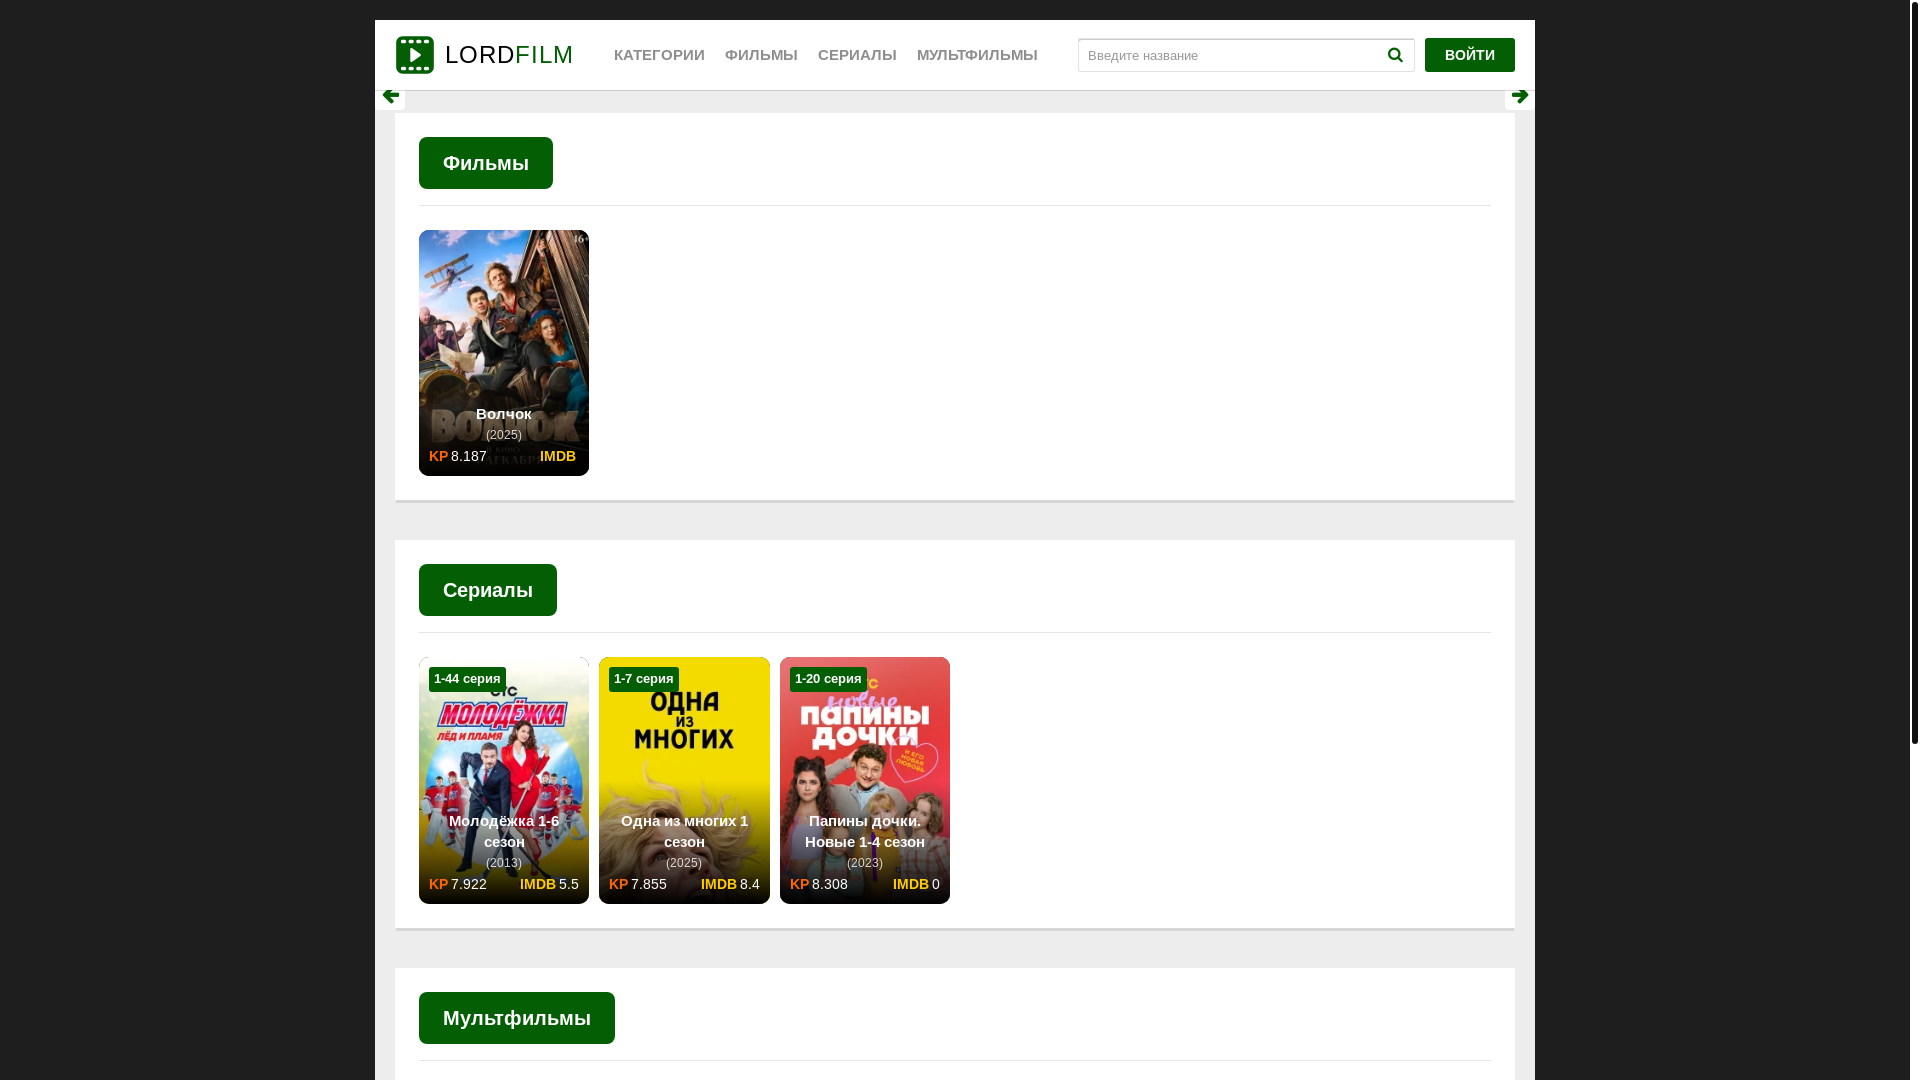Click the KP 7.922 rating
The height and width of the screenshot is (1080, 1920).
coord(458,884)
